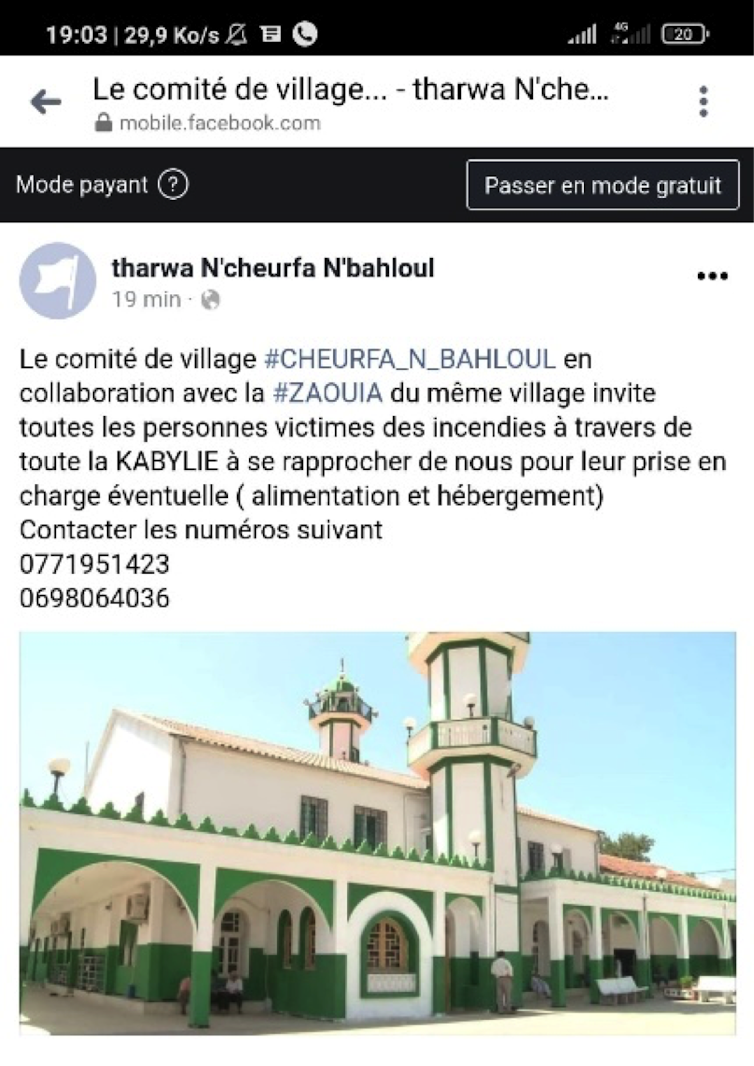754x1066 pixels.
Task: Tap the padlock icon beside mobile.facebook.com
Action: [x=103, y=122]
